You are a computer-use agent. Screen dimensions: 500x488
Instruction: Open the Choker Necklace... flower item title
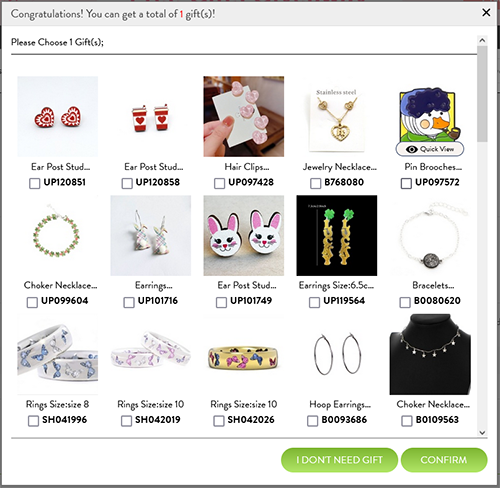pos(60,285)
